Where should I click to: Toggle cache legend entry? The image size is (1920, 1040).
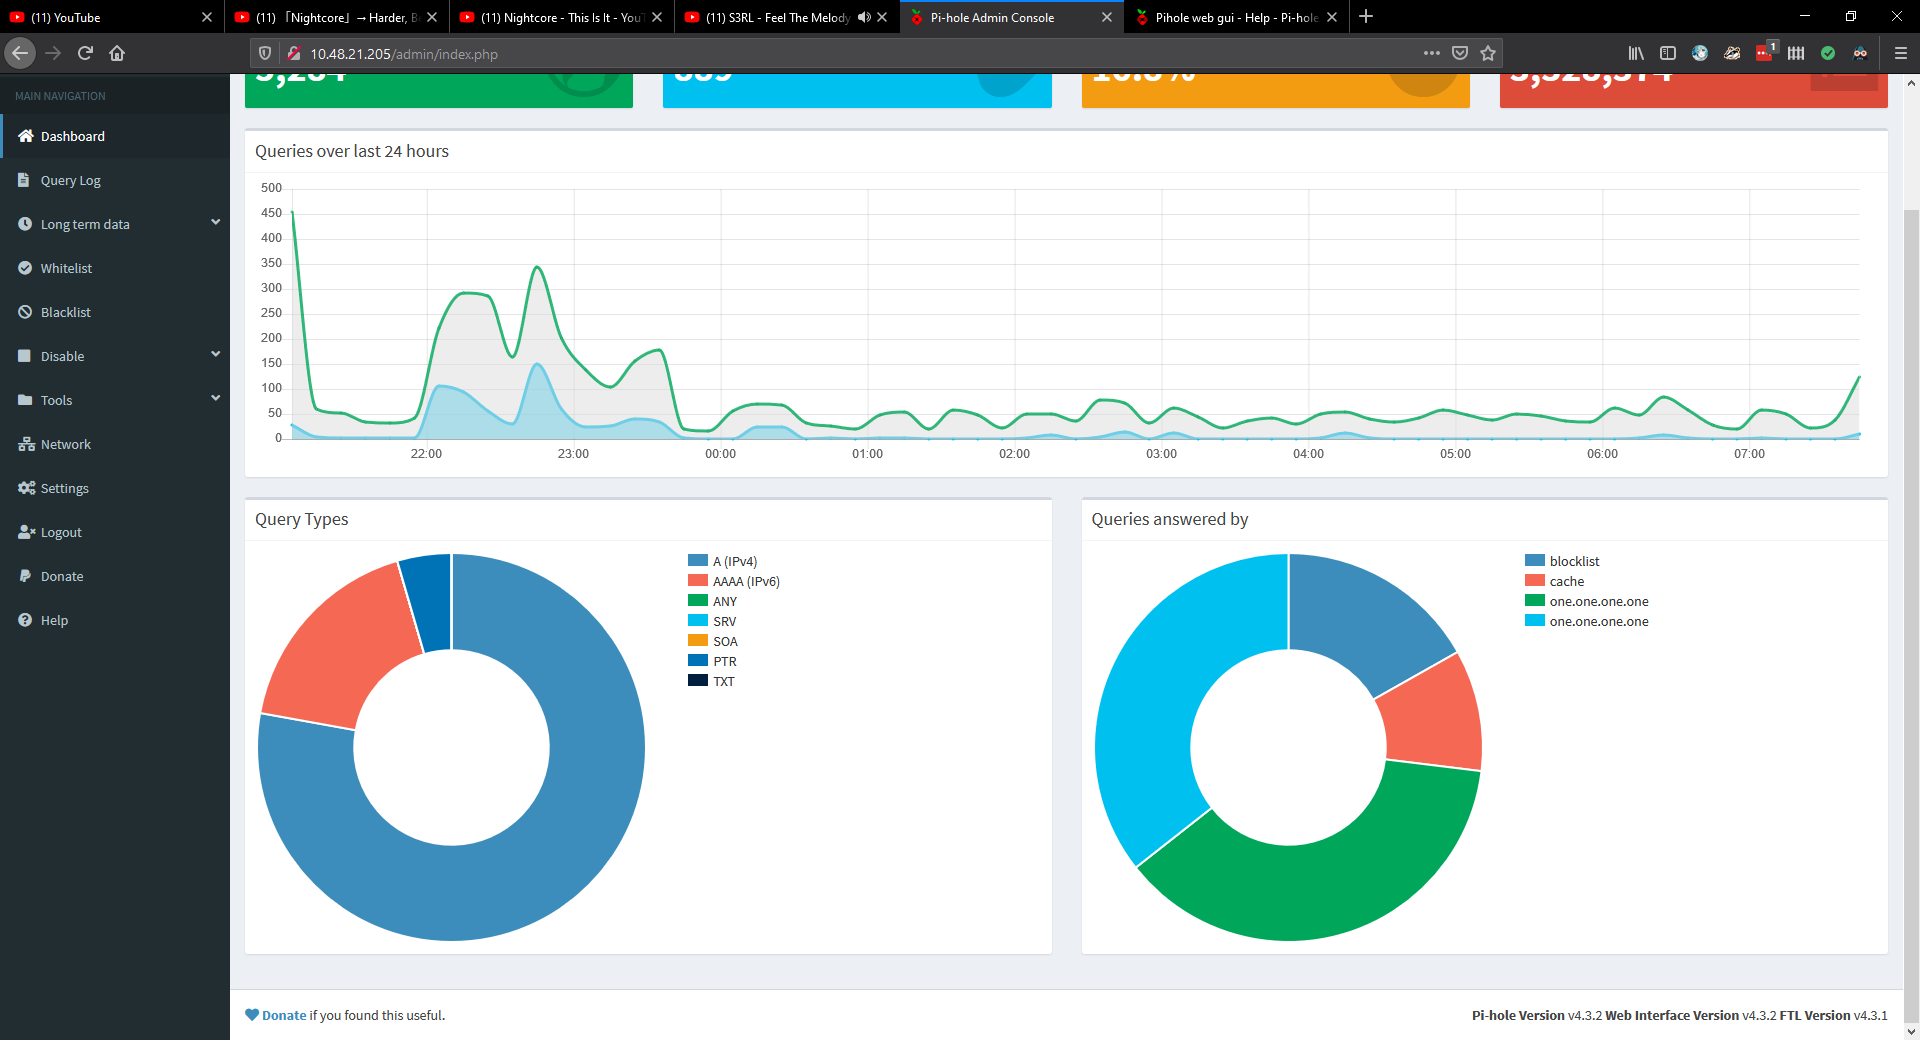[x=1554, y=581]
